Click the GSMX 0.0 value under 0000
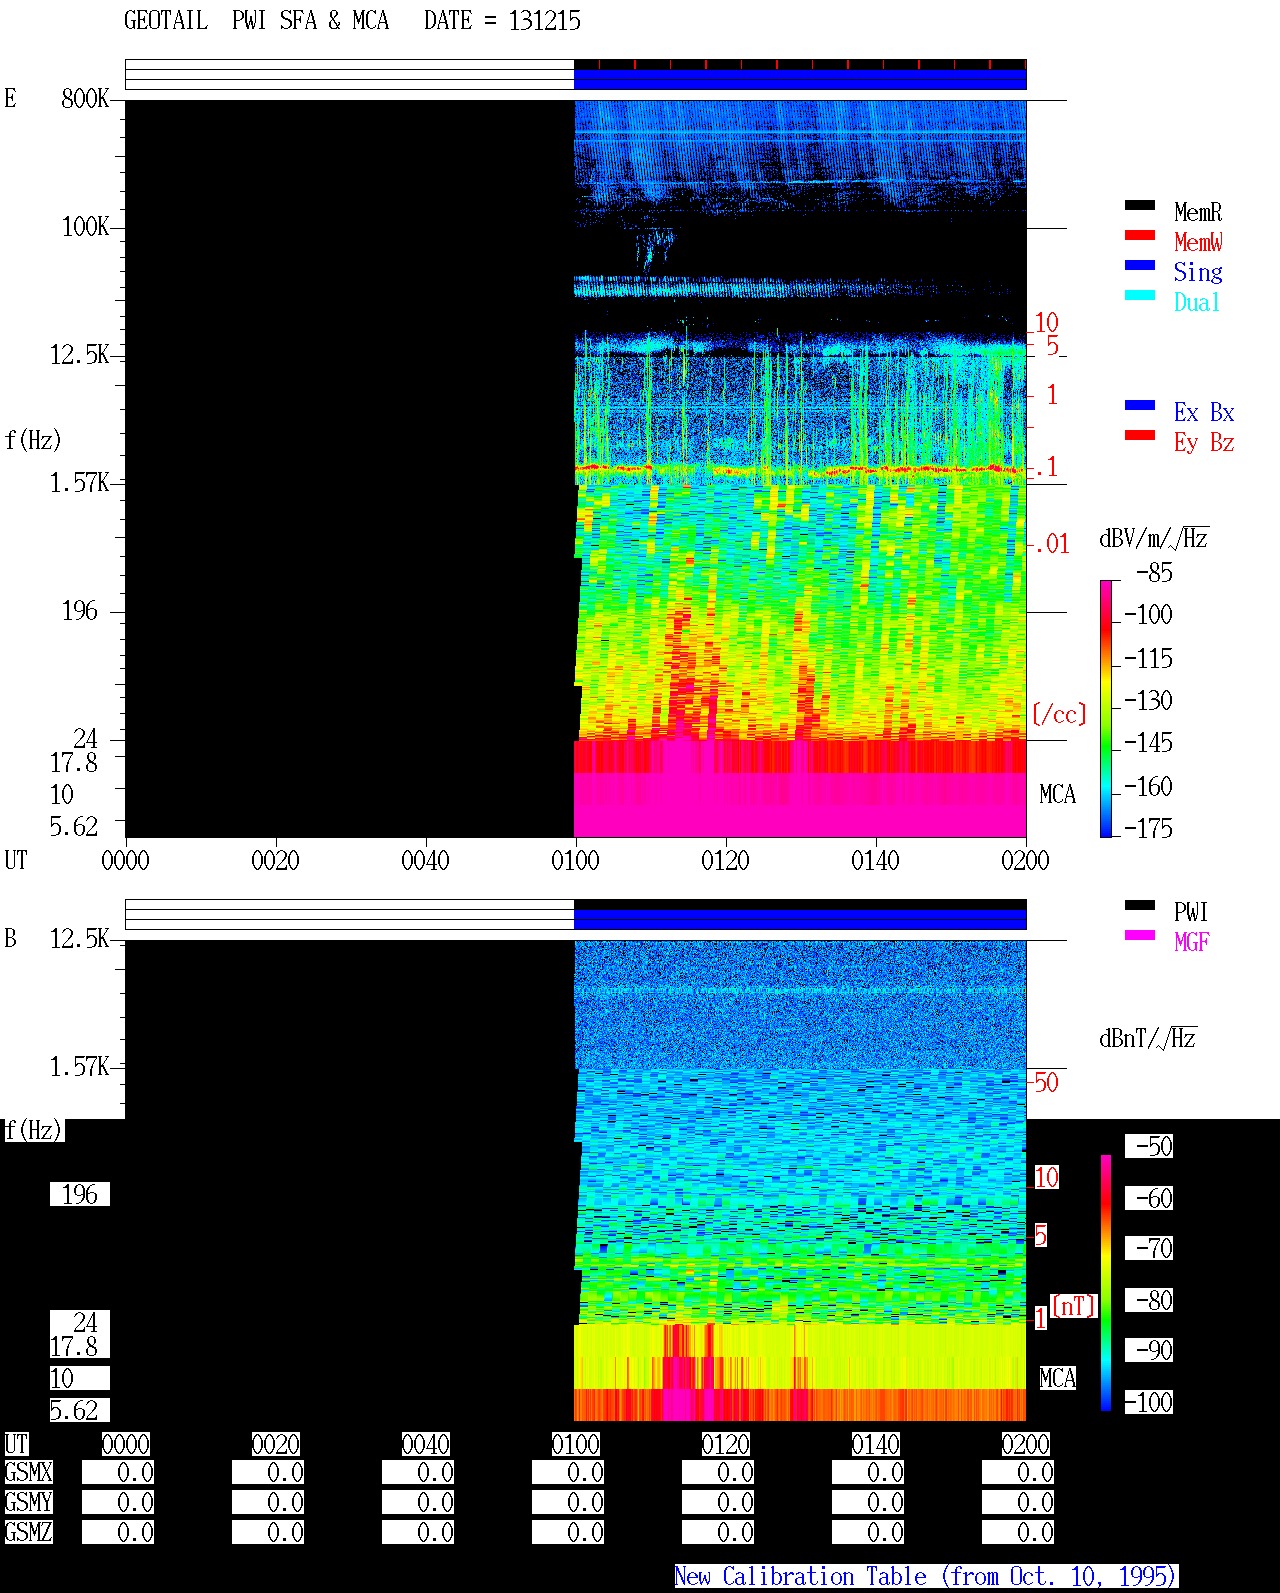The width and height of the screenshot is (1280, 1593). 118,1472
